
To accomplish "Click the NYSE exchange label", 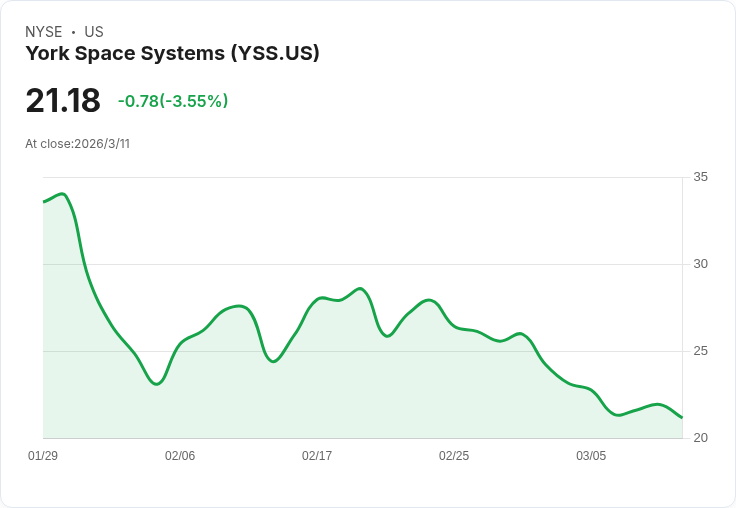I will 44,32.
